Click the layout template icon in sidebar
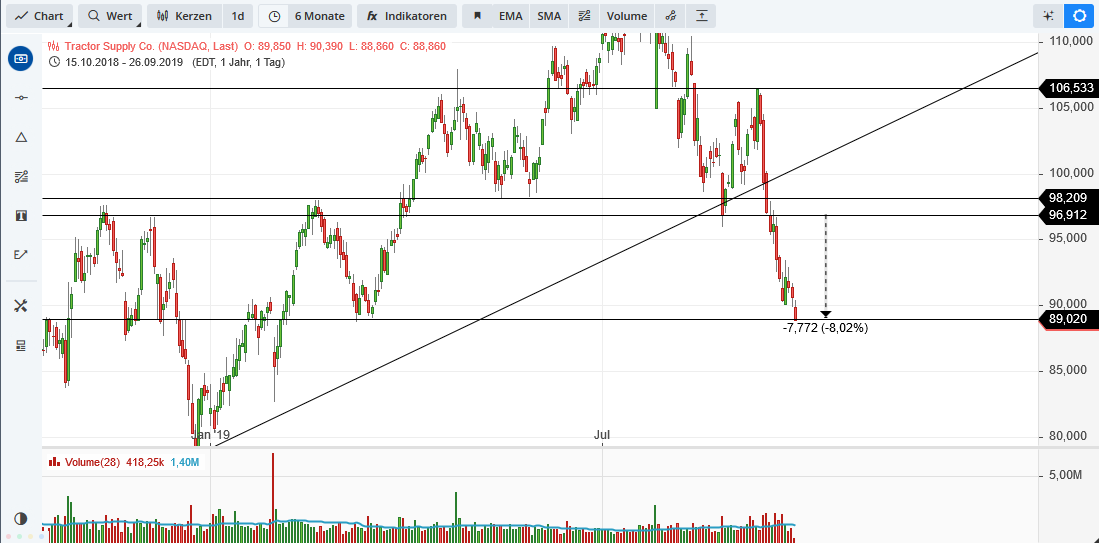Image resolution: width=1099 pixels, height=543 pixels. pyautogui.click(x=21, y=345)
